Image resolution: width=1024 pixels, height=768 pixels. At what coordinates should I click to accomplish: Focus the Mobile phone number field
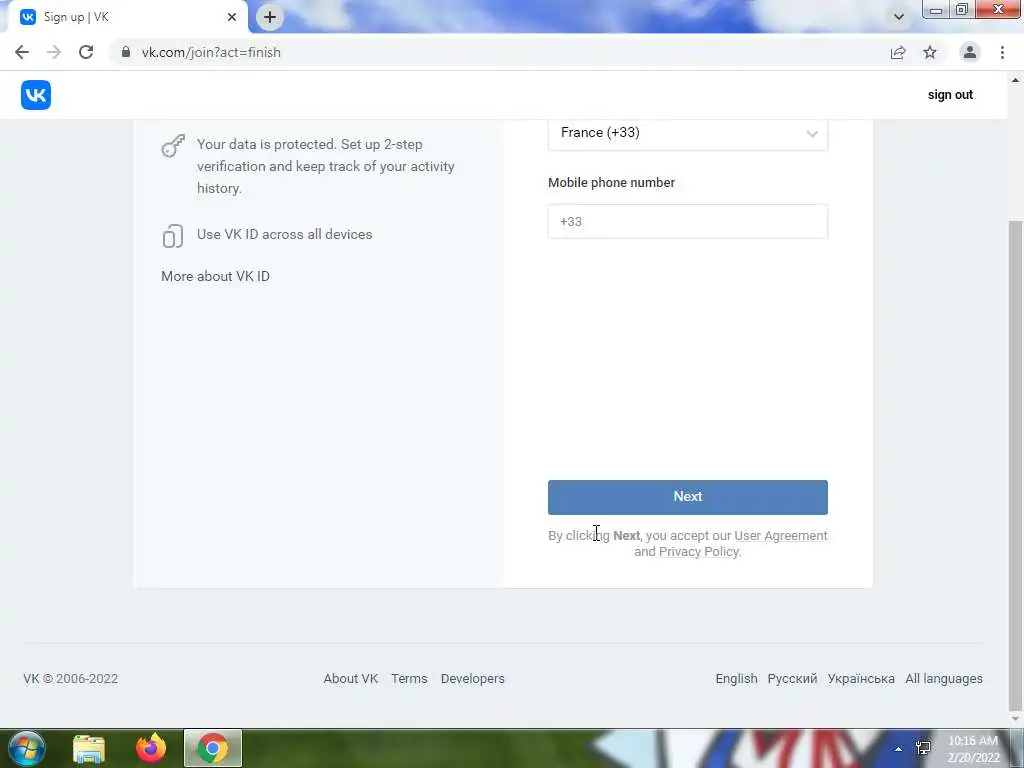688,221
